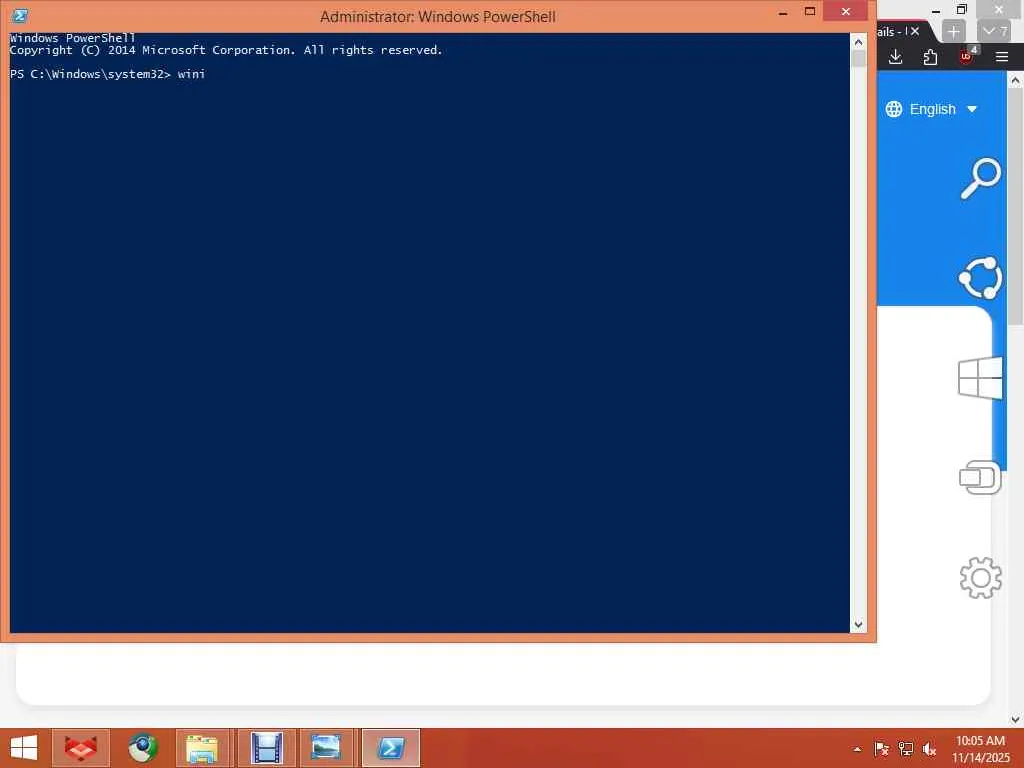The image size is (1024, 768).
Task: Maximize the PowerShell window
Action: (810, 11)
